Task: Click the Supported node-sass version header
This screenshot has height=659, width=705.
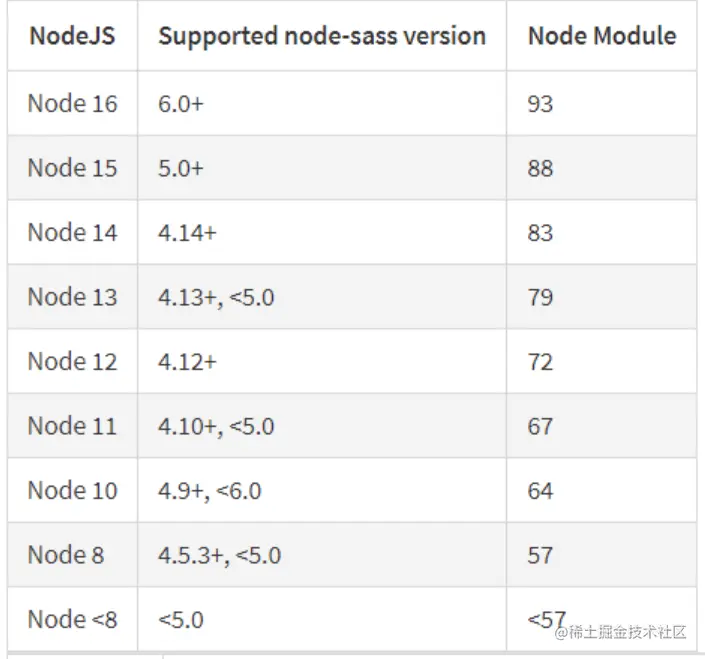Action: [321, 37]
